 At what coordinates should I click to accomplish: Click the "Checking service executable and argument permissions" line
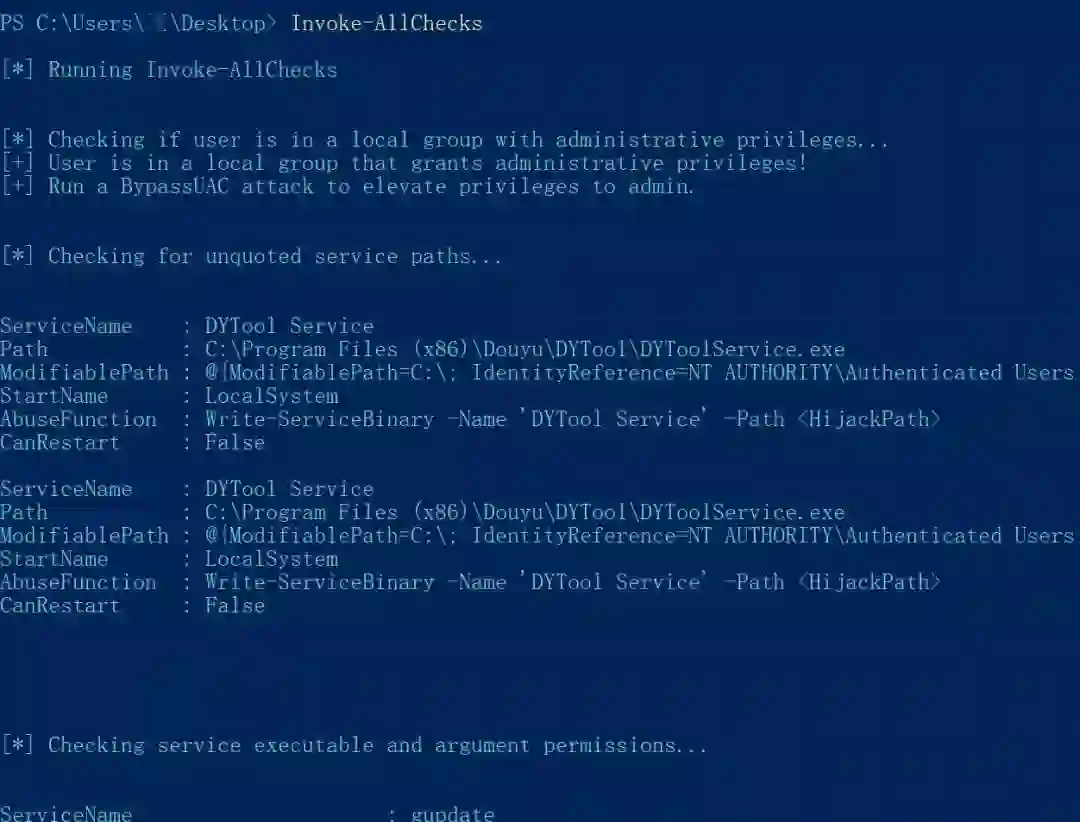(353, 746)
